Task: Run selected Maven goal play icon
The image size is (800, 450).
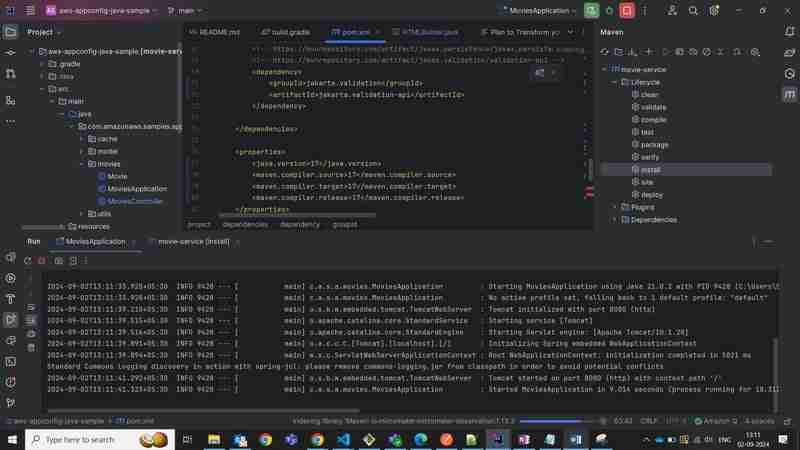Action: coord(665,52)
